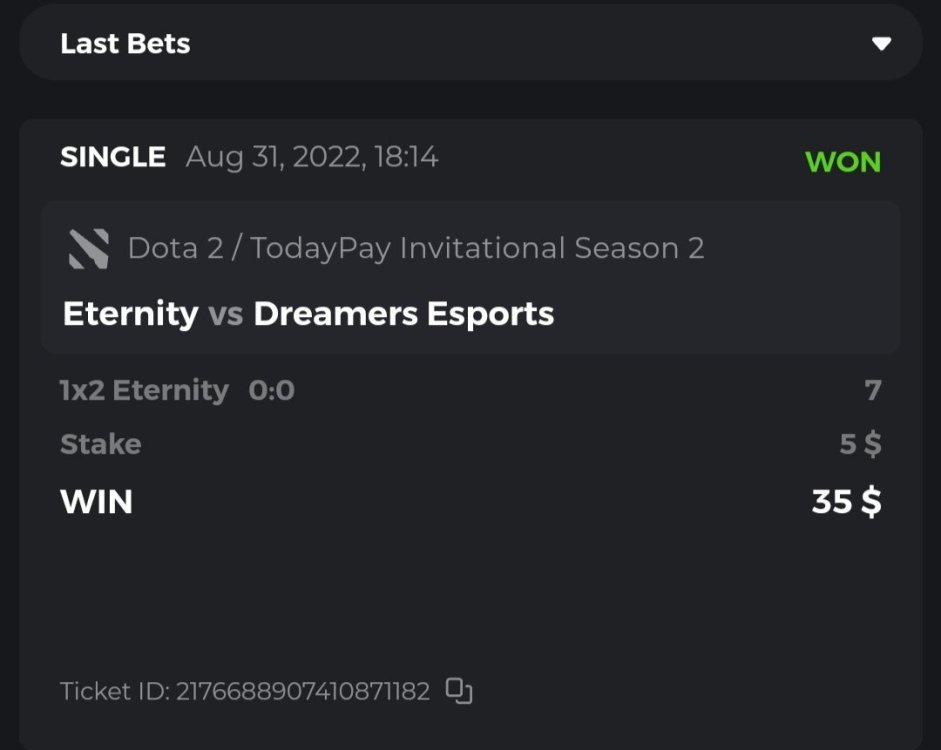Open the Eternity vs Dreamers Esports match
941x750 pixels.
pos(308,314)
